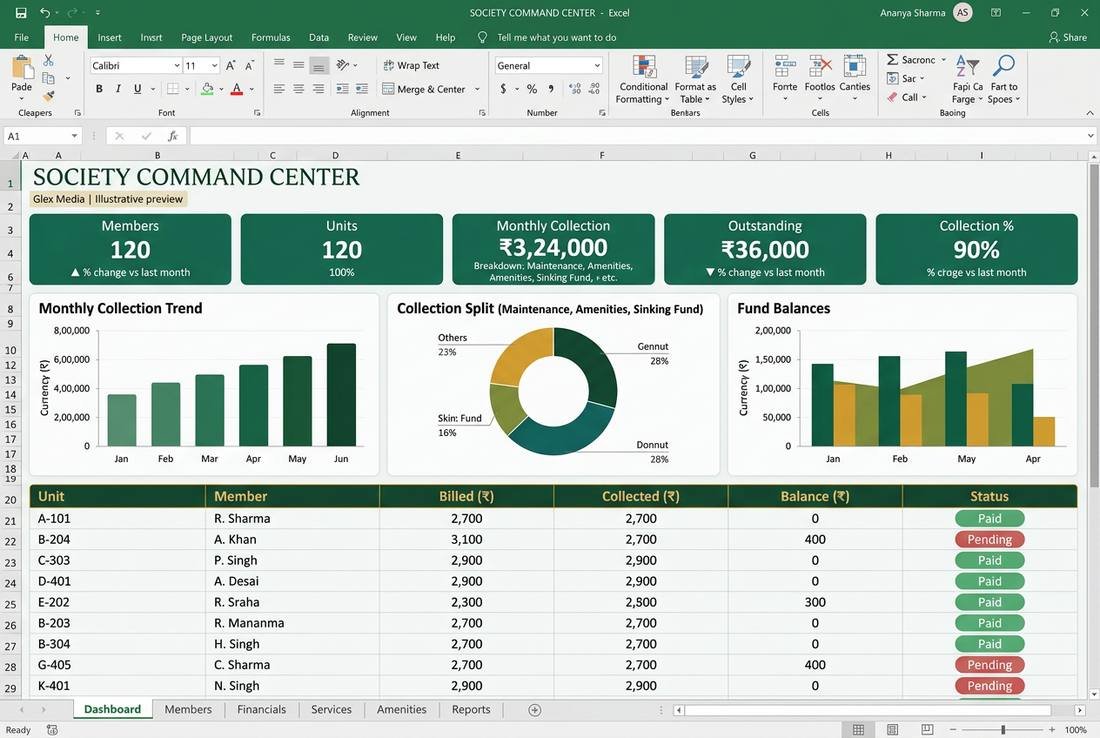Switch to the Formulas ribbon tab
Image resolution: width=1100 pixels, height=738 pixels.
click(x=271, y=37)
